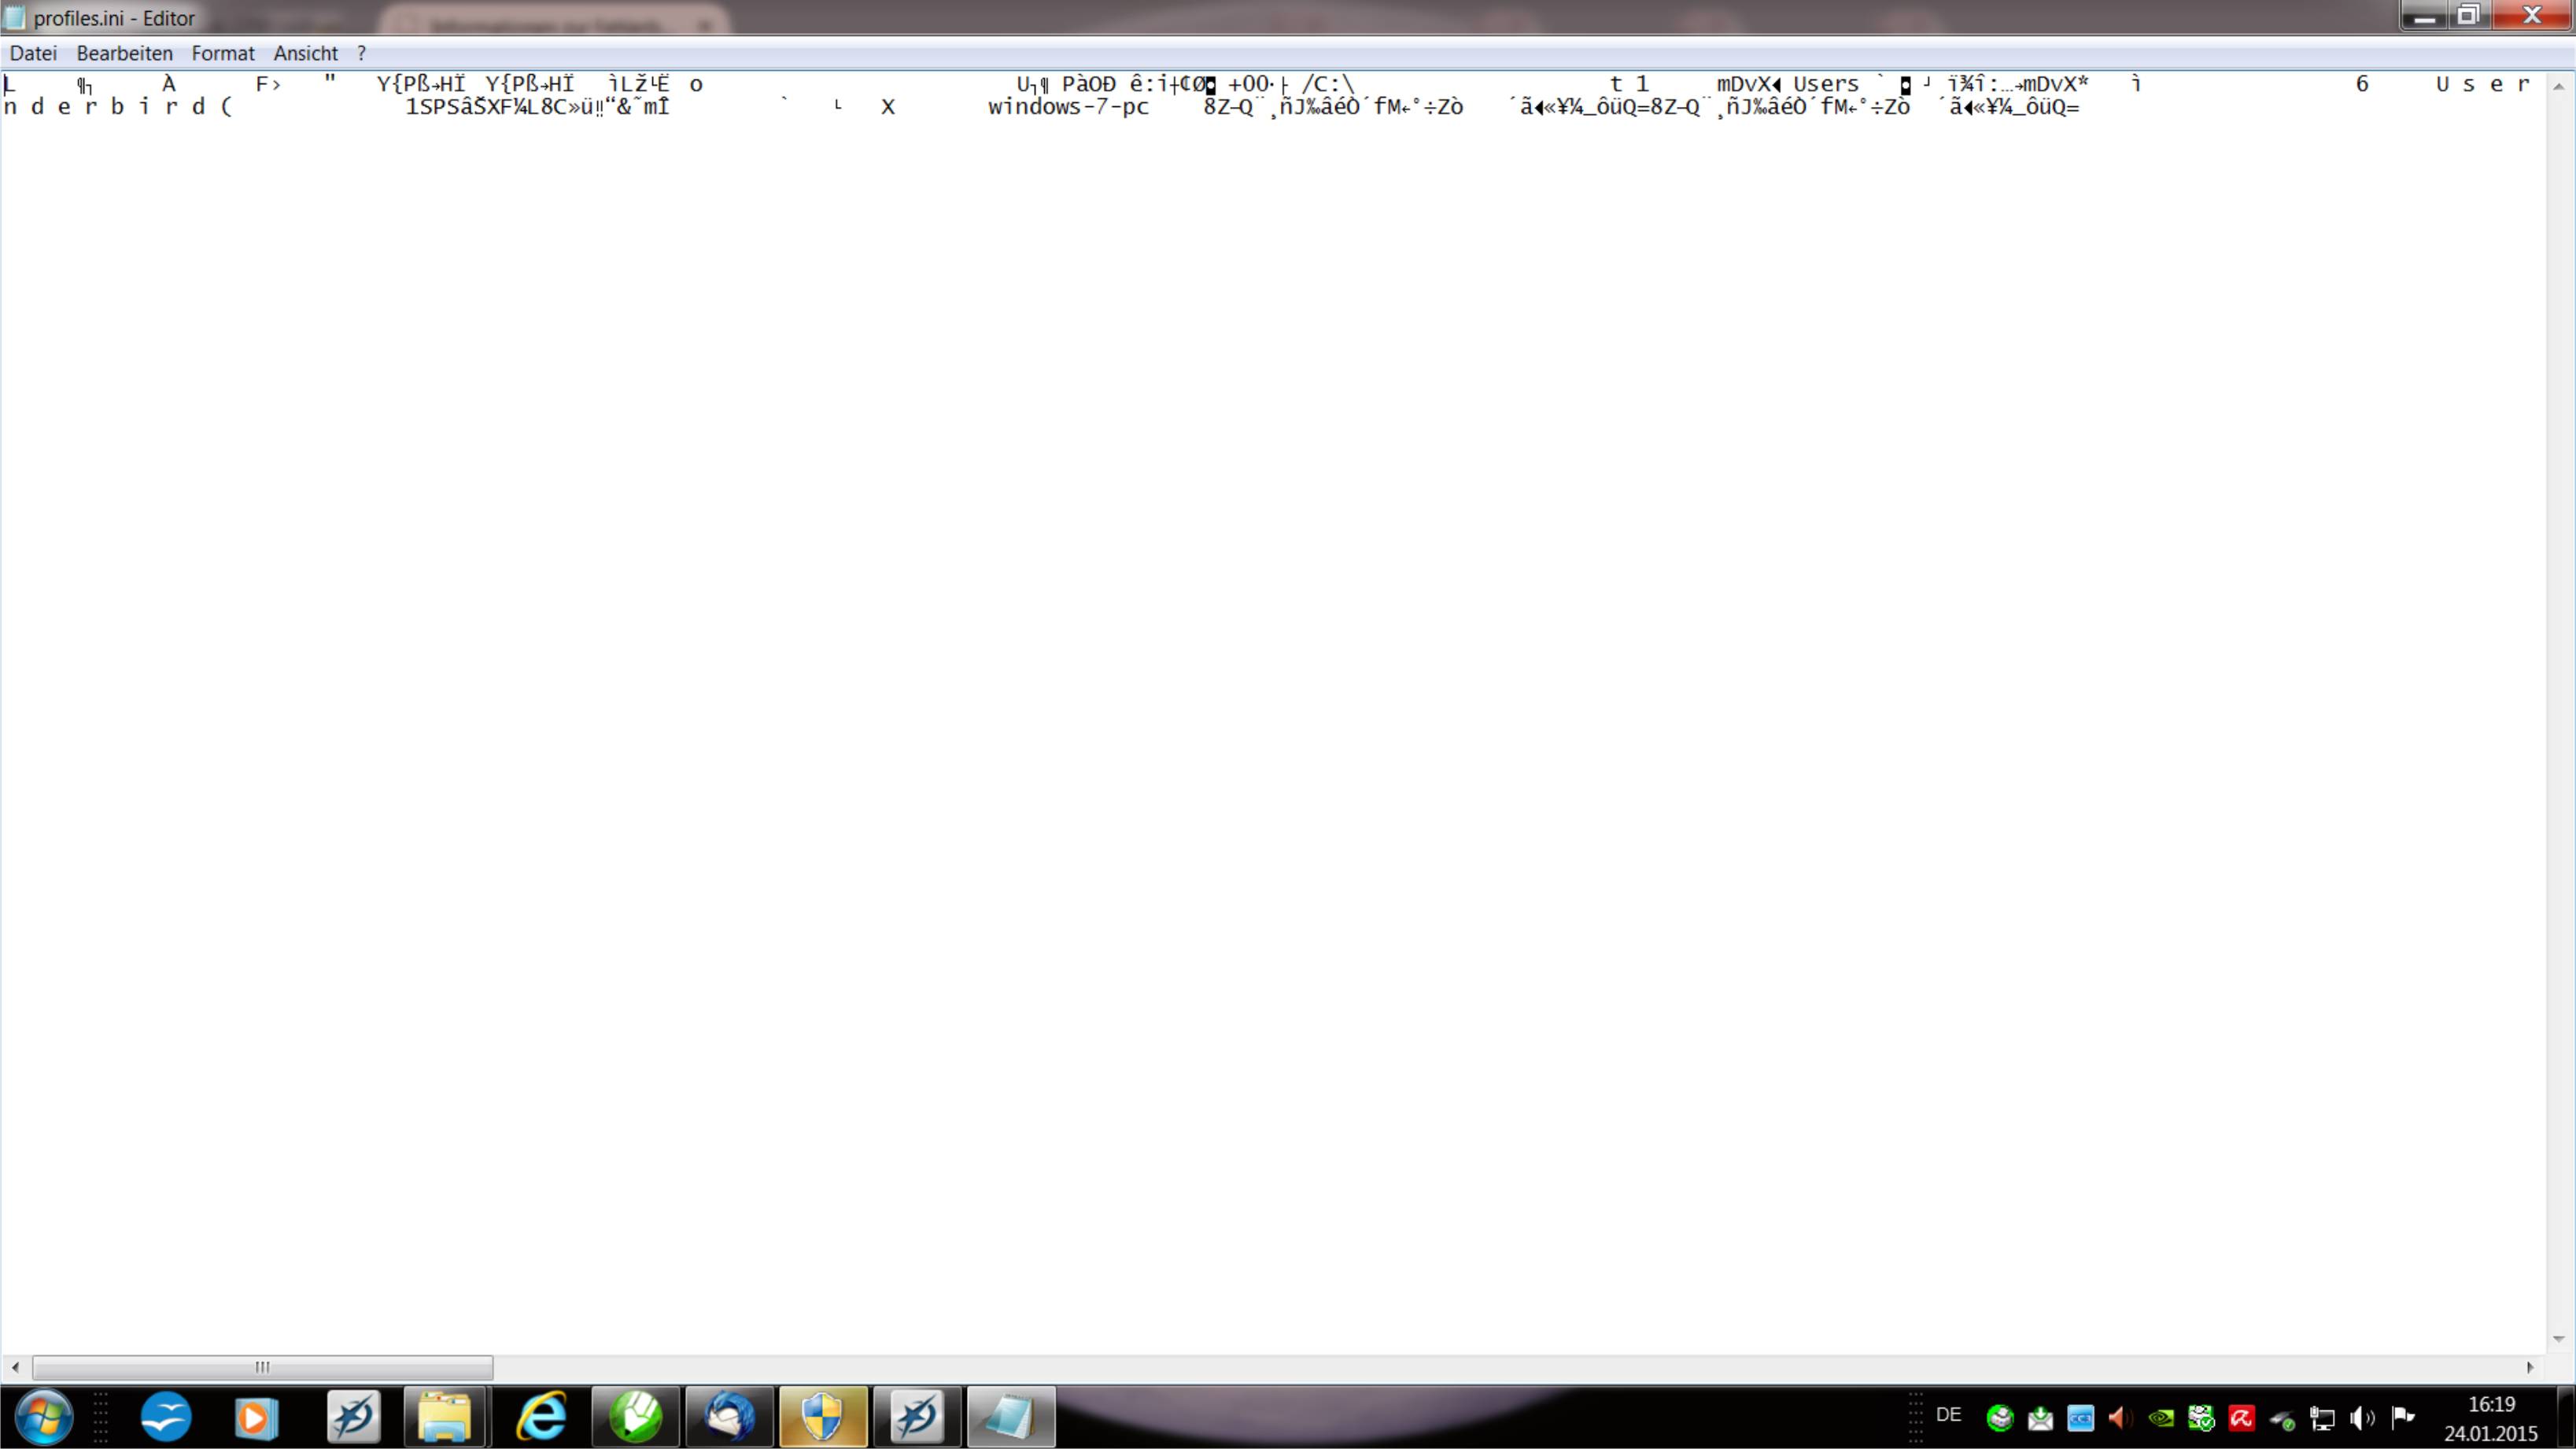Open the Ansicht menu

pyautogui.click(x=305, y=53)
